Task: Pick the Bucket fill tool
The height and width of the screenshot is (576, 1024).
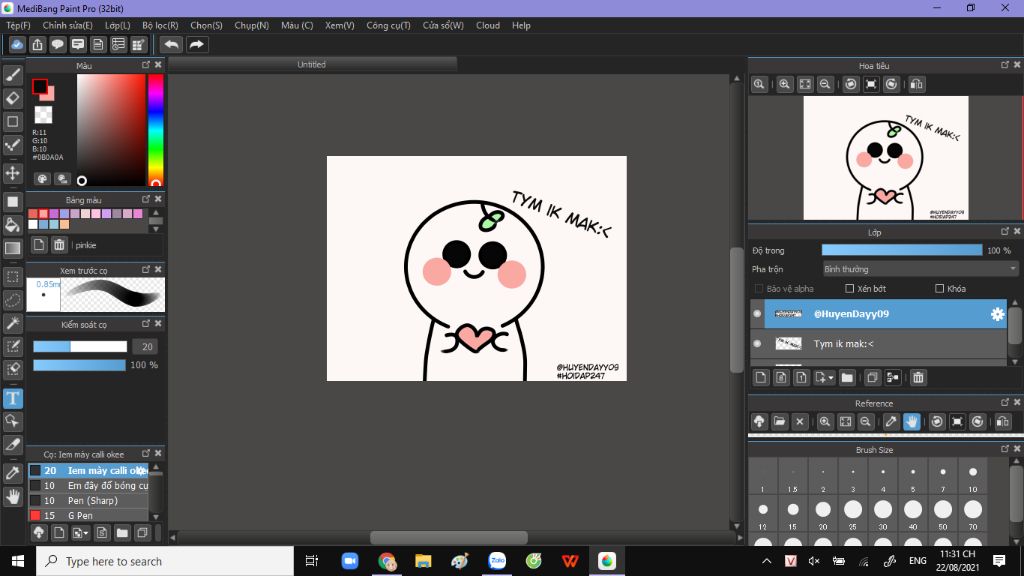Action: point(13,224)
